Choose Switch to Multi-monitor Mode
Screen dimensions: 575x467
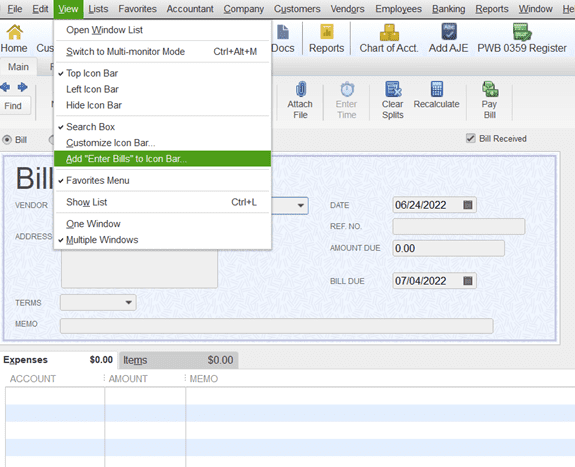[x=162, y=51]
